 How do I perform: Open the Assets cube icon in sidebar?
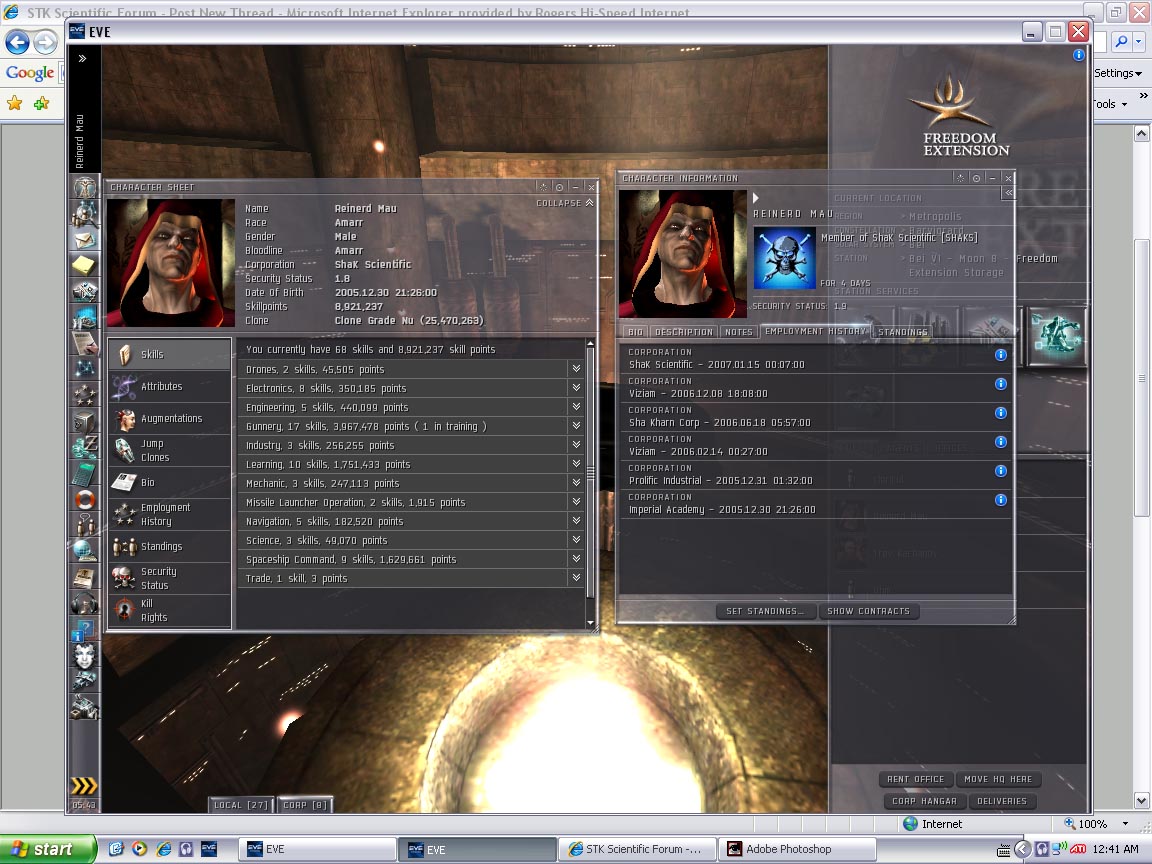85,421
